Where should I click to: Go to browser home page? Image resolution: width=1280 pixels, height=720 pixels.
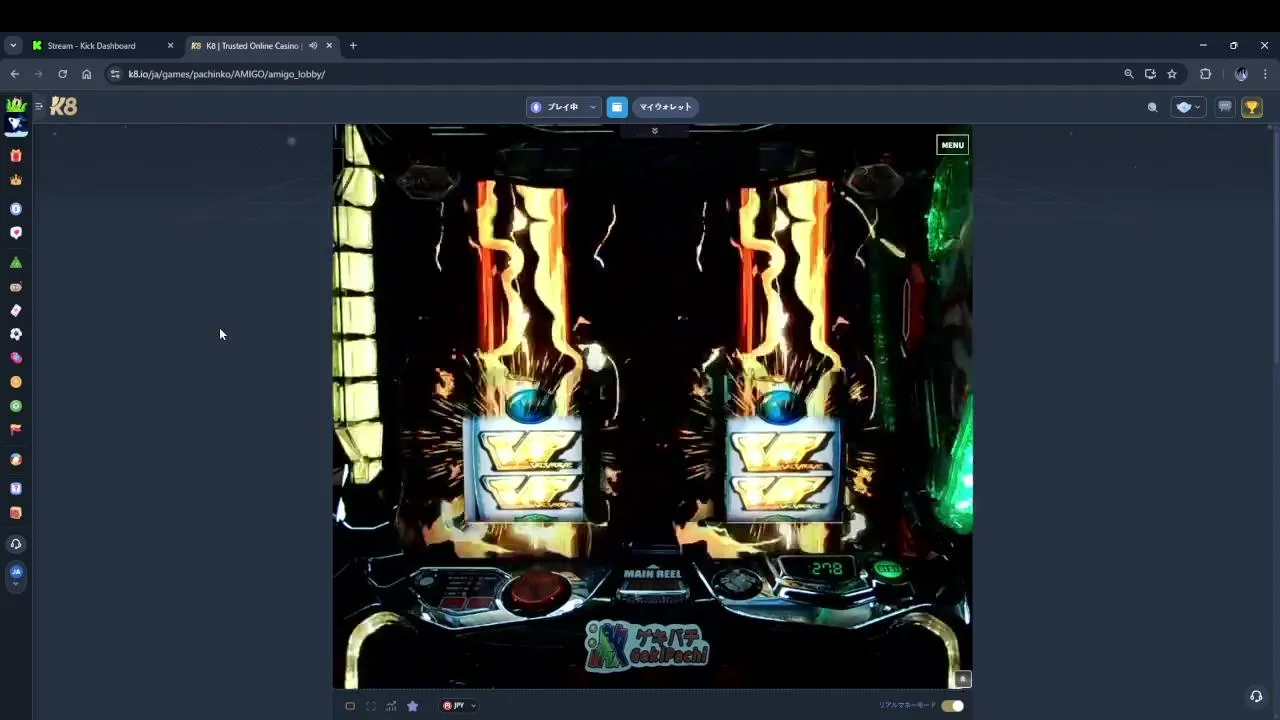click(x=86, y=74)
